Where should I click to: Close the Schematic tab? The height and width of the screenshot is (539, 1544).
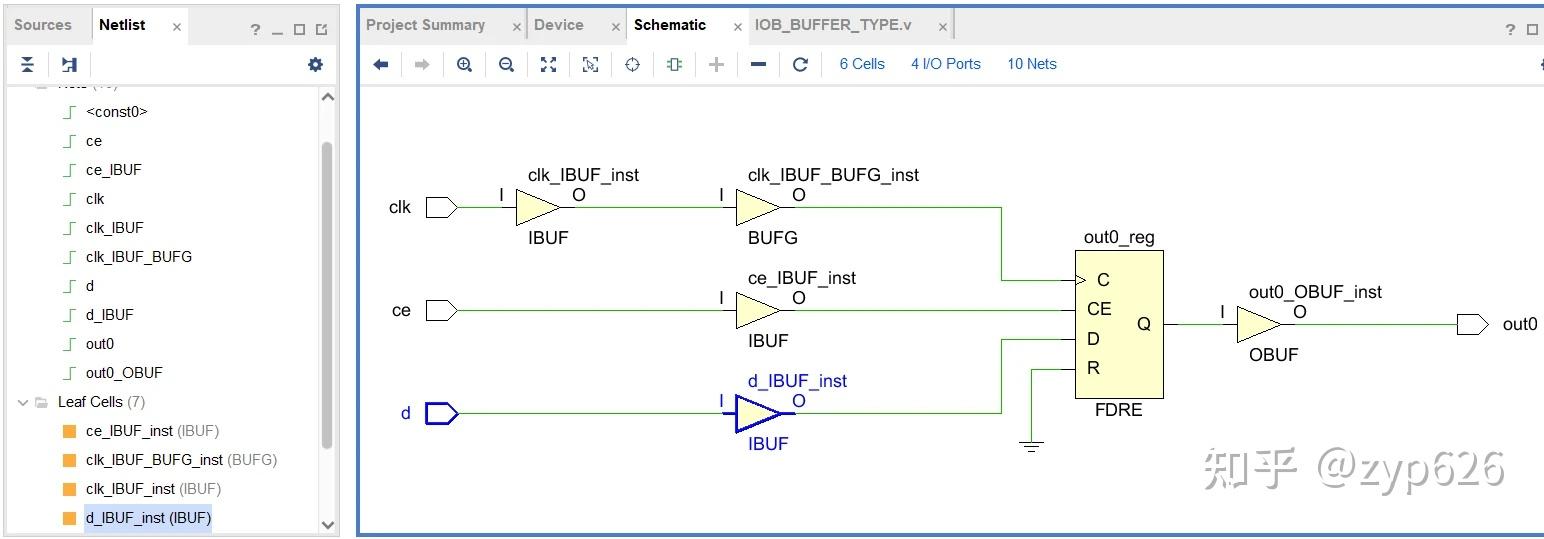[x=738, y=27]
